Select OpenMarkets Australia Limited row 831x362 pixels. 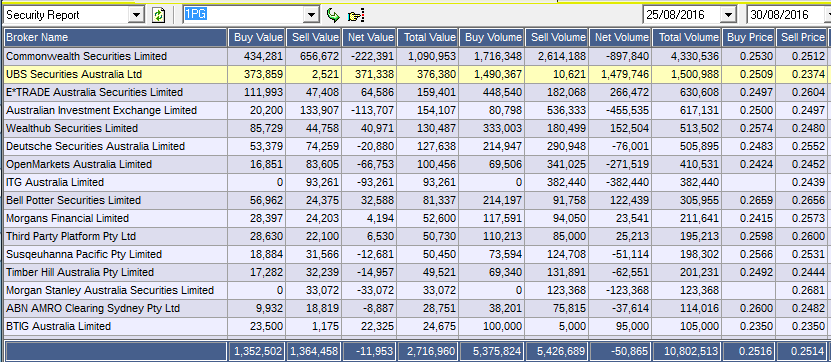click(416, 164)
